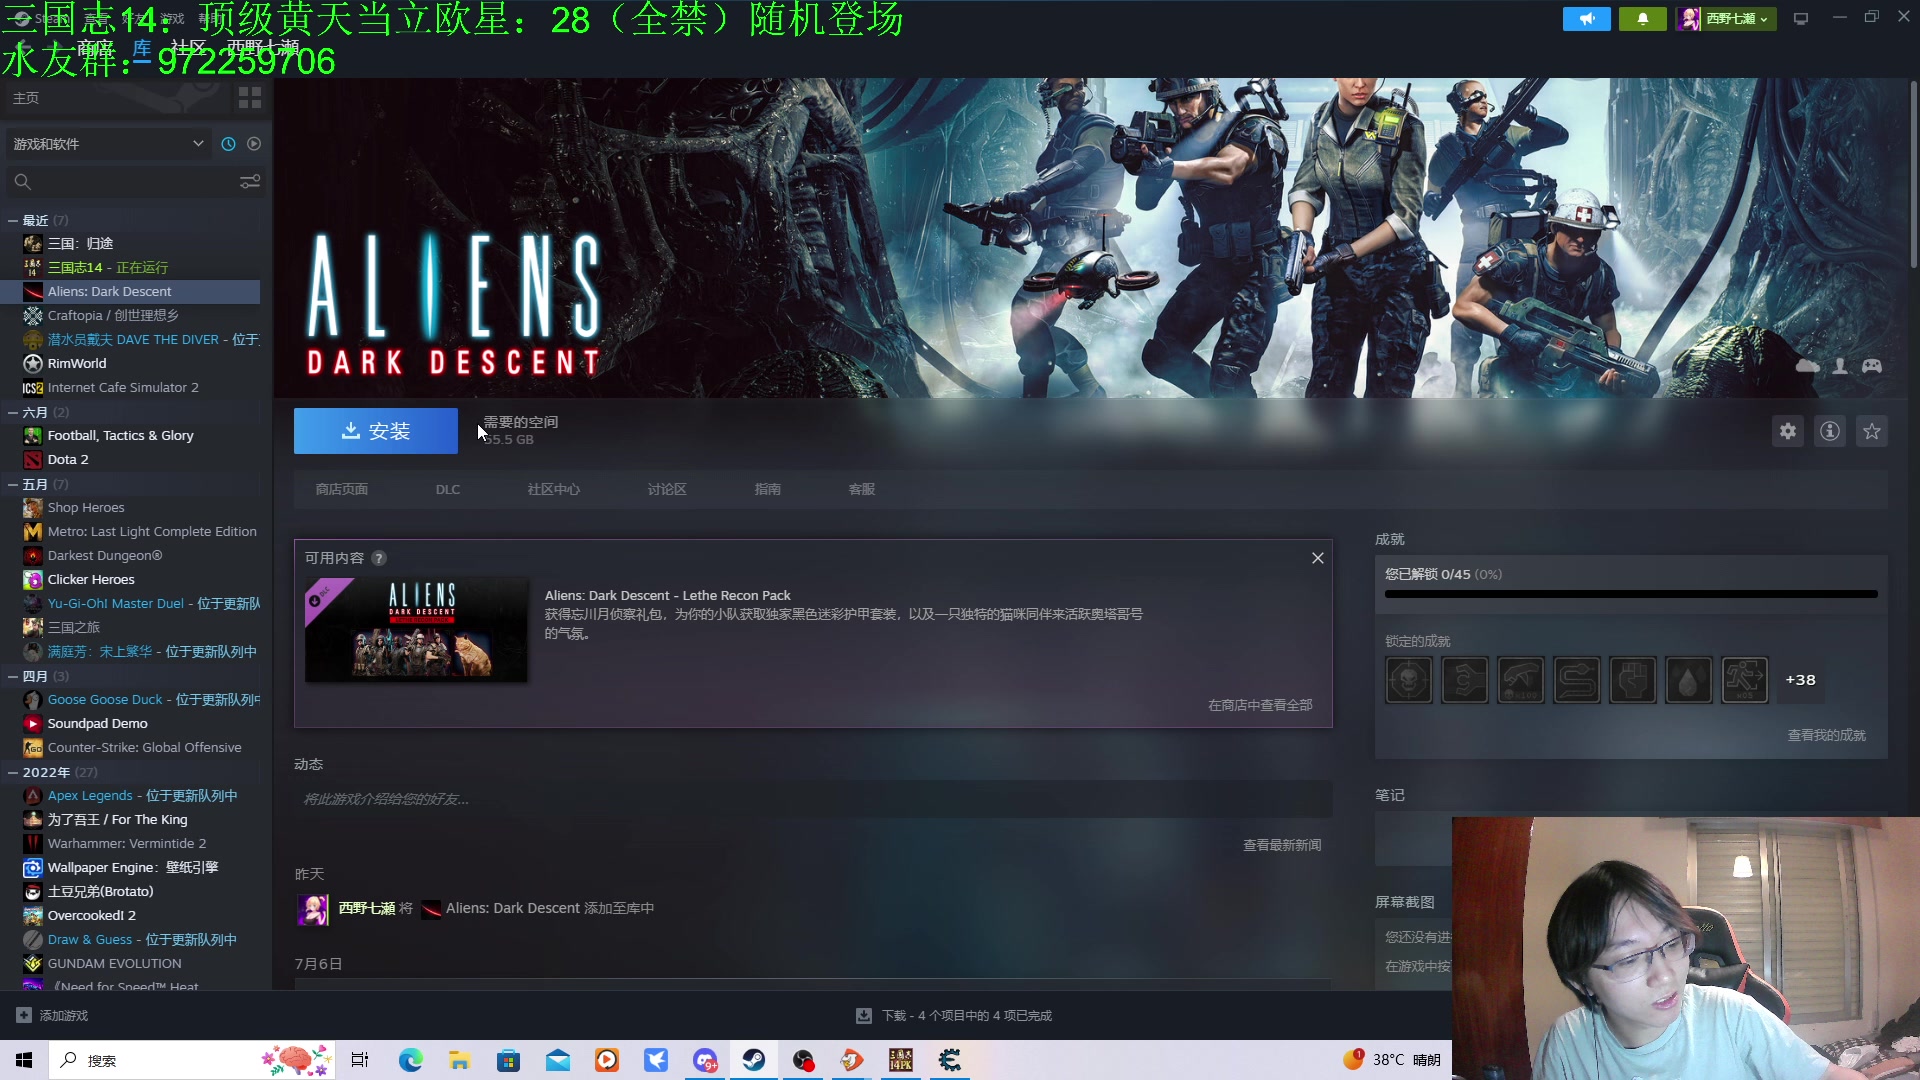
Task: Toggle the recent activity clock sort icon
Action: pos(228,144)
